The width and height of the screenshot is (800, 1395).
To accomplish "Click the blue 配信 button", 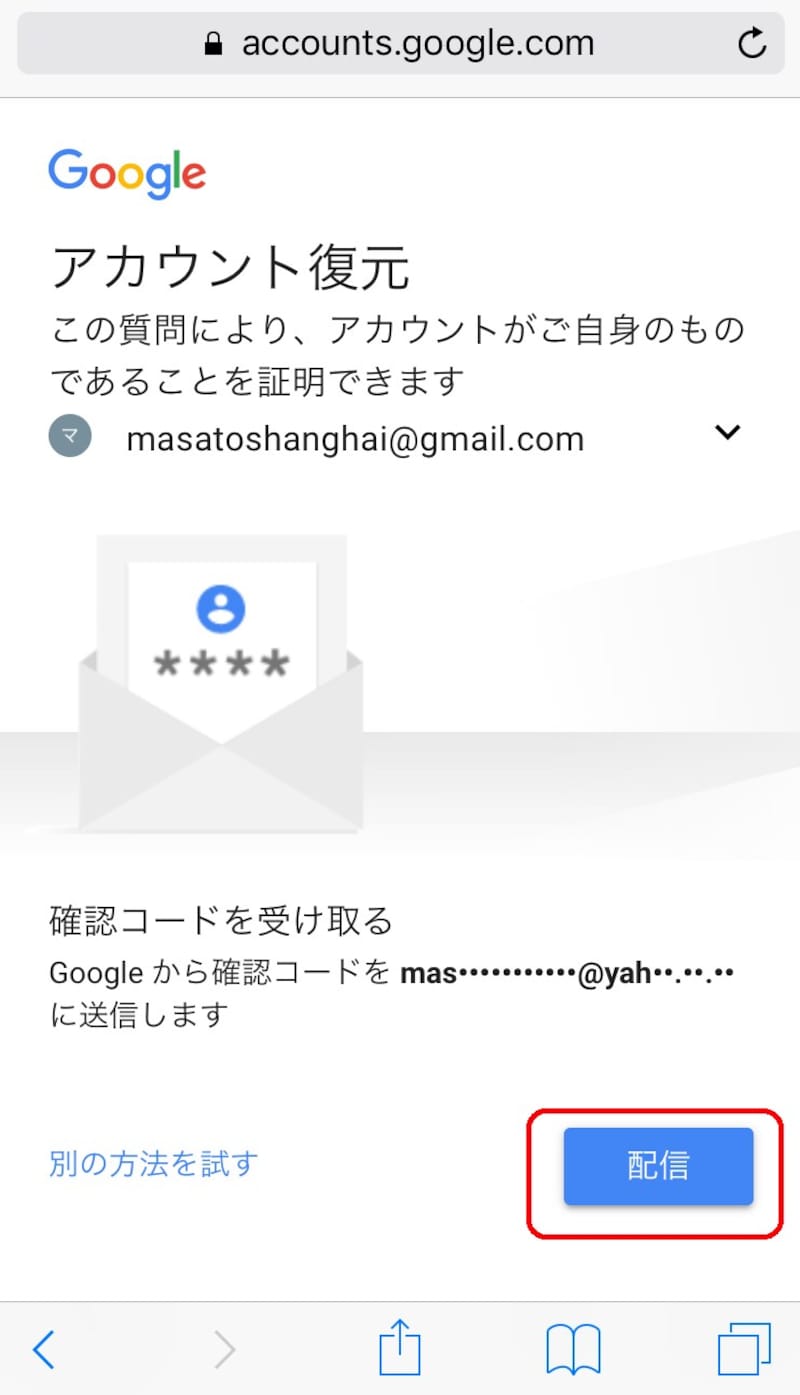I will click(x=658, y=1166).
